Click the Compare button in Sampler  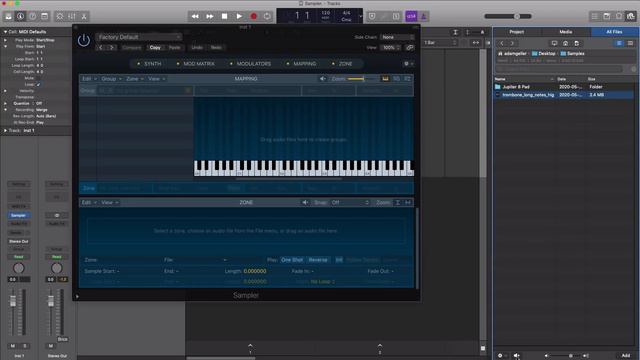(131, 48)
